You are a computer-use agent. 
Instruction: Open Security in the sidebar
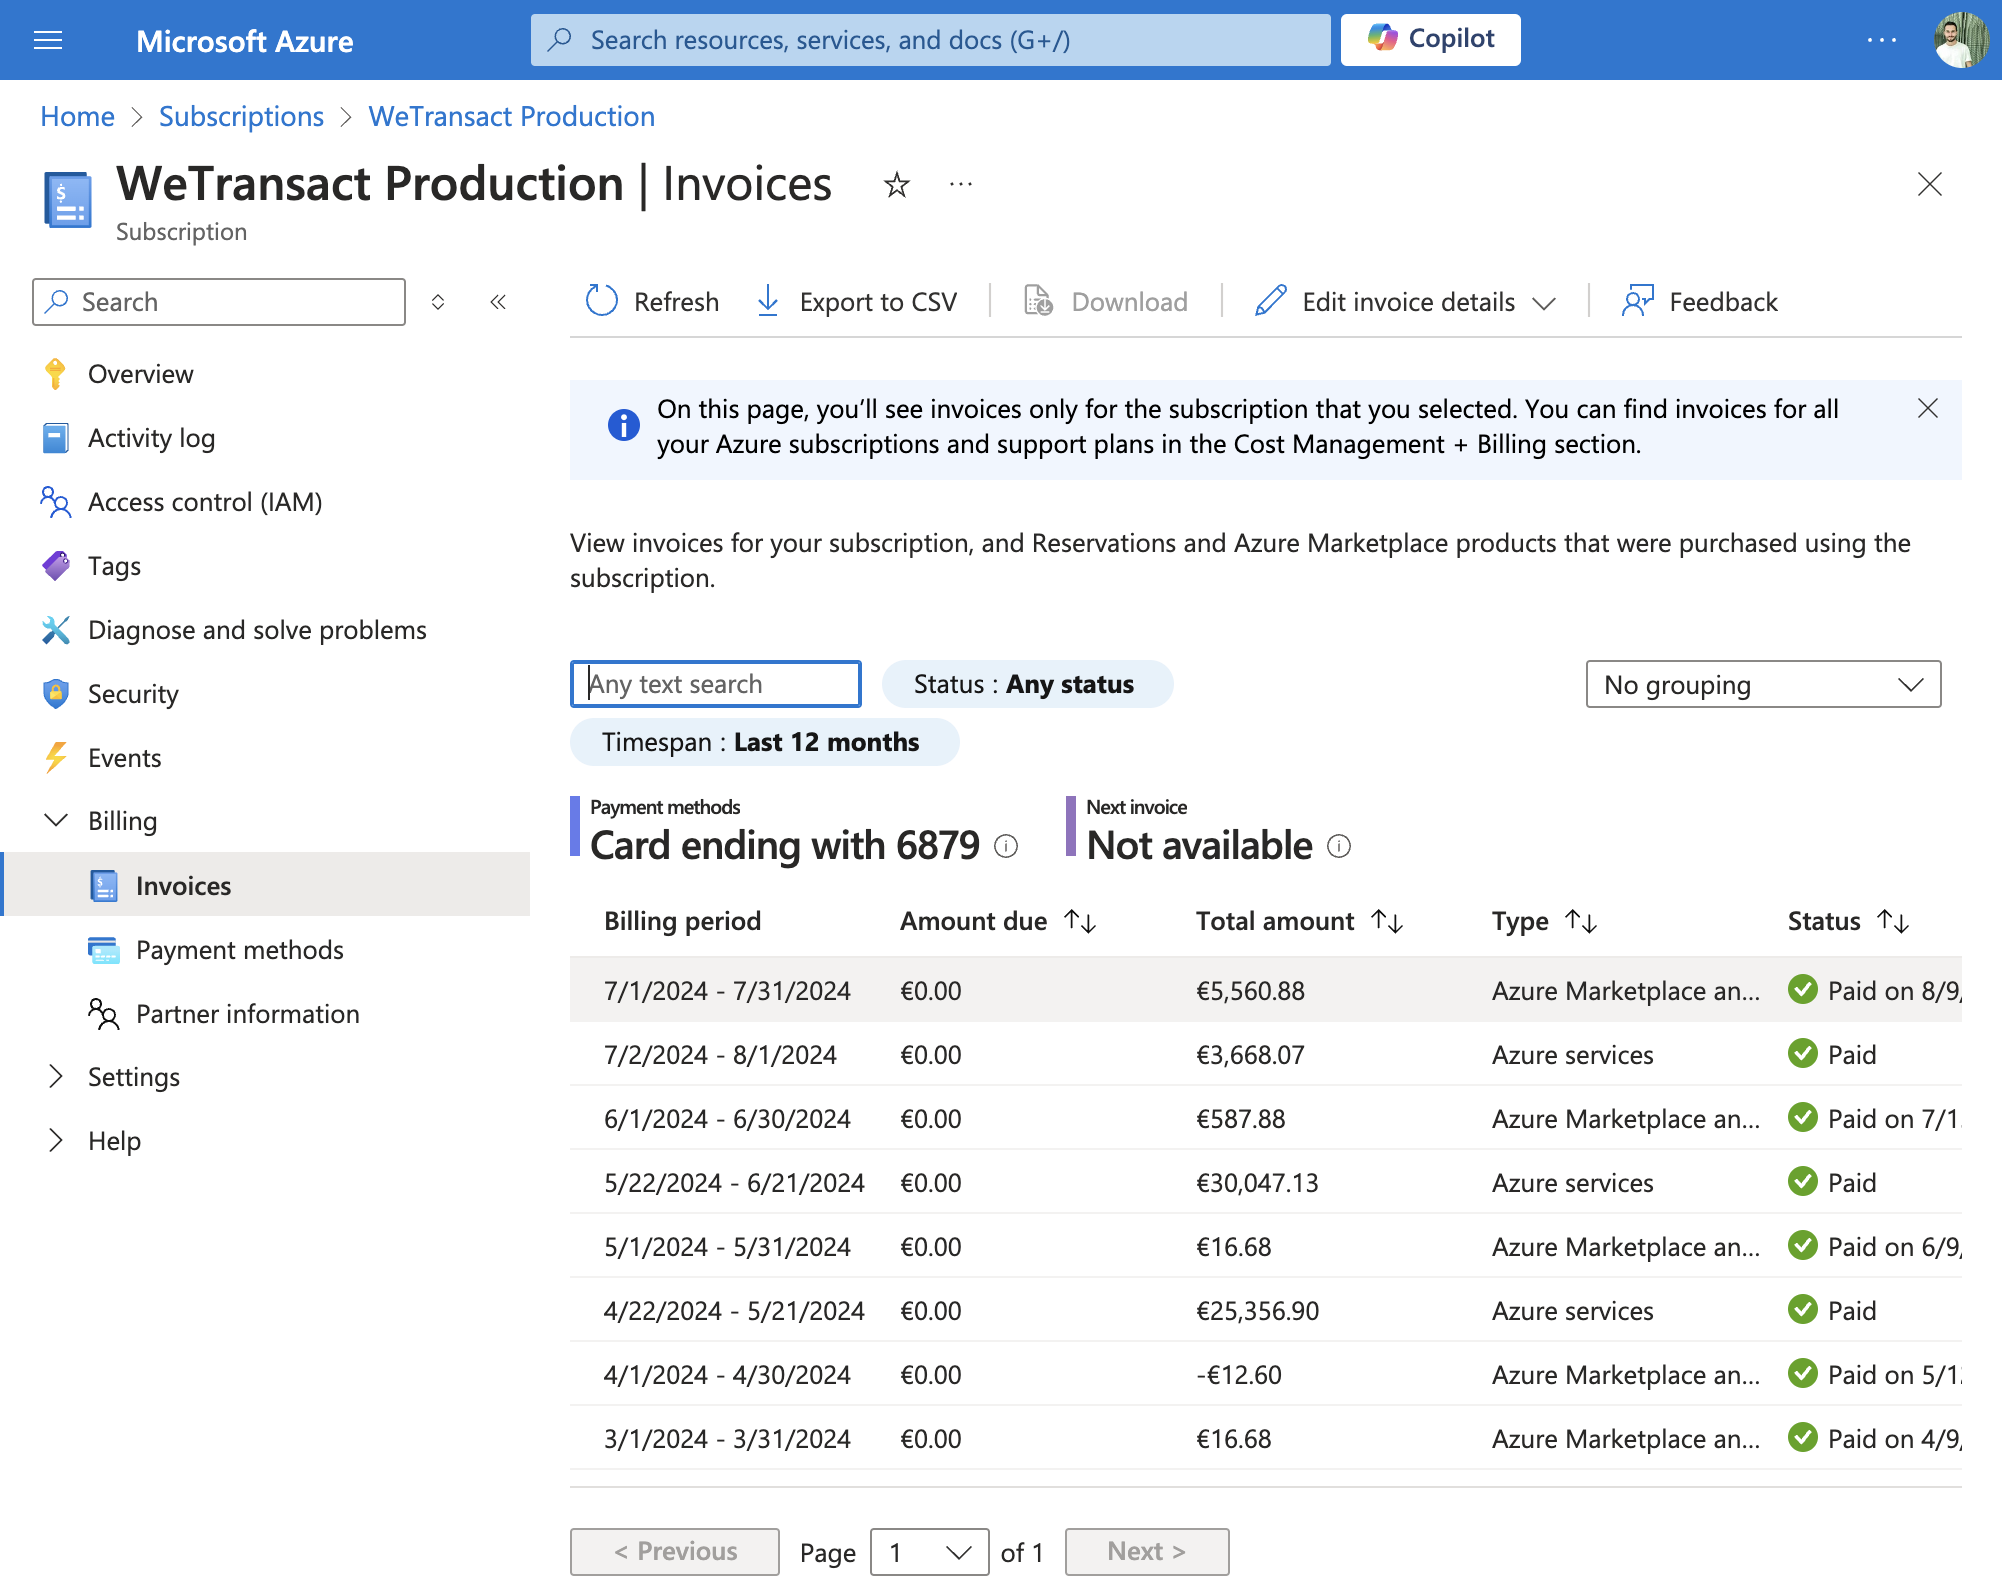[133, 694]
